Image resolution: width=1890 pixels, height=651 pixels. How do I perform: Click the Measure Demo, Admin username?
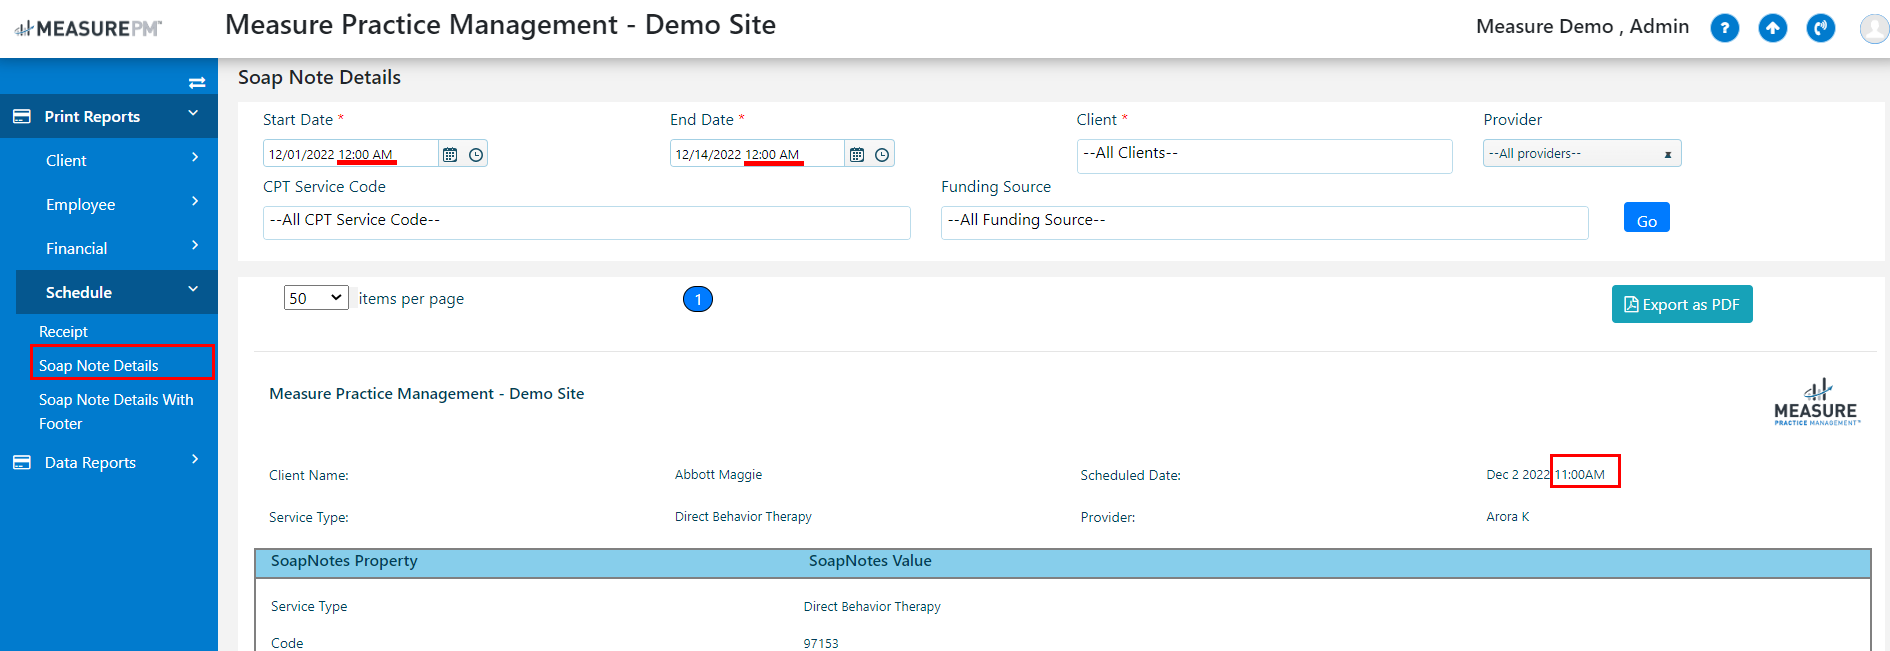[x=1582, y=27]
